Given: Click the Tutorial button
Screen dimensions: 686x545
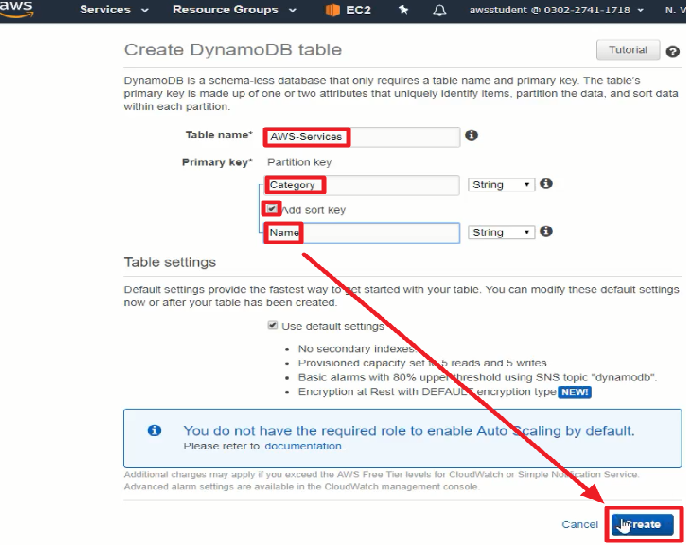Looking at the screenshot, I should click(628, 50).
